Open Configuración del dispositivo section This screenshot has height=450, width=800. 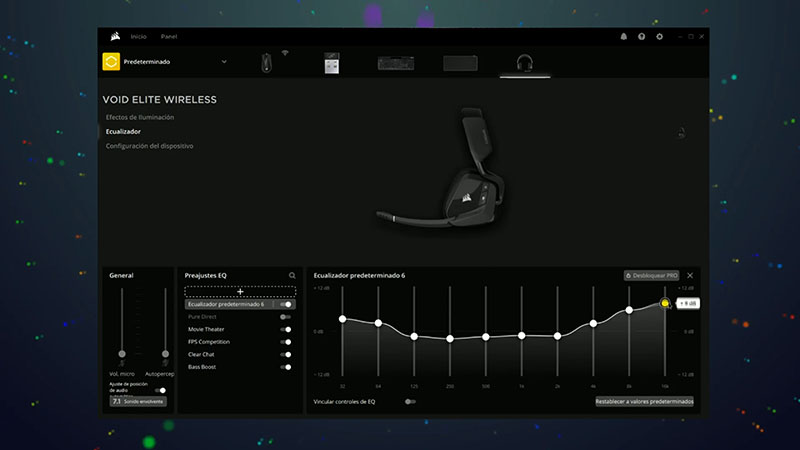(x=149, y=146)
